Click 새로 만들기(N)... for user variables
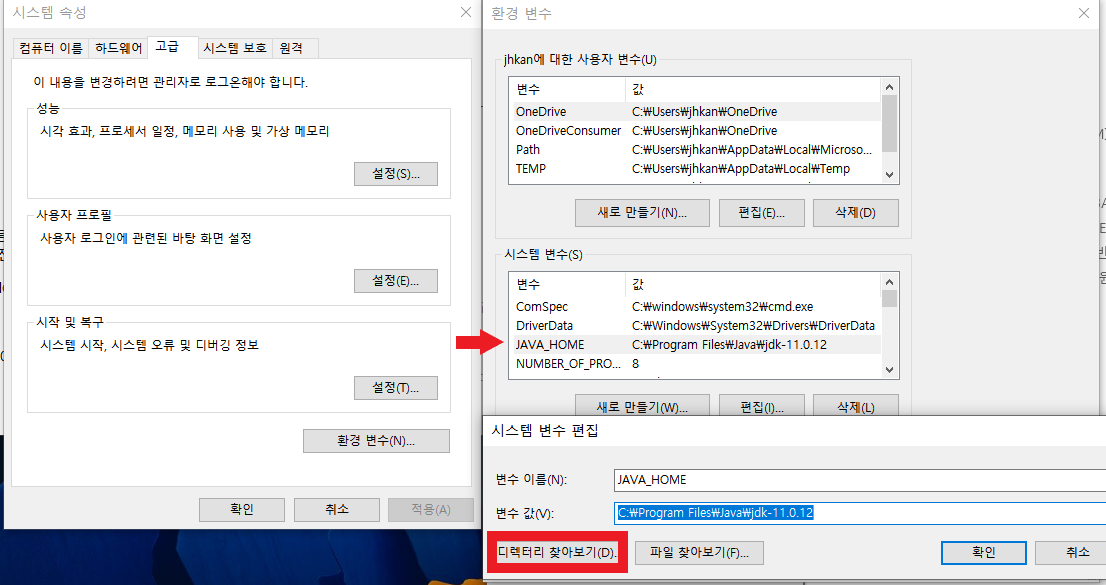Screen dimensions: 1106x585 (642, 213)
